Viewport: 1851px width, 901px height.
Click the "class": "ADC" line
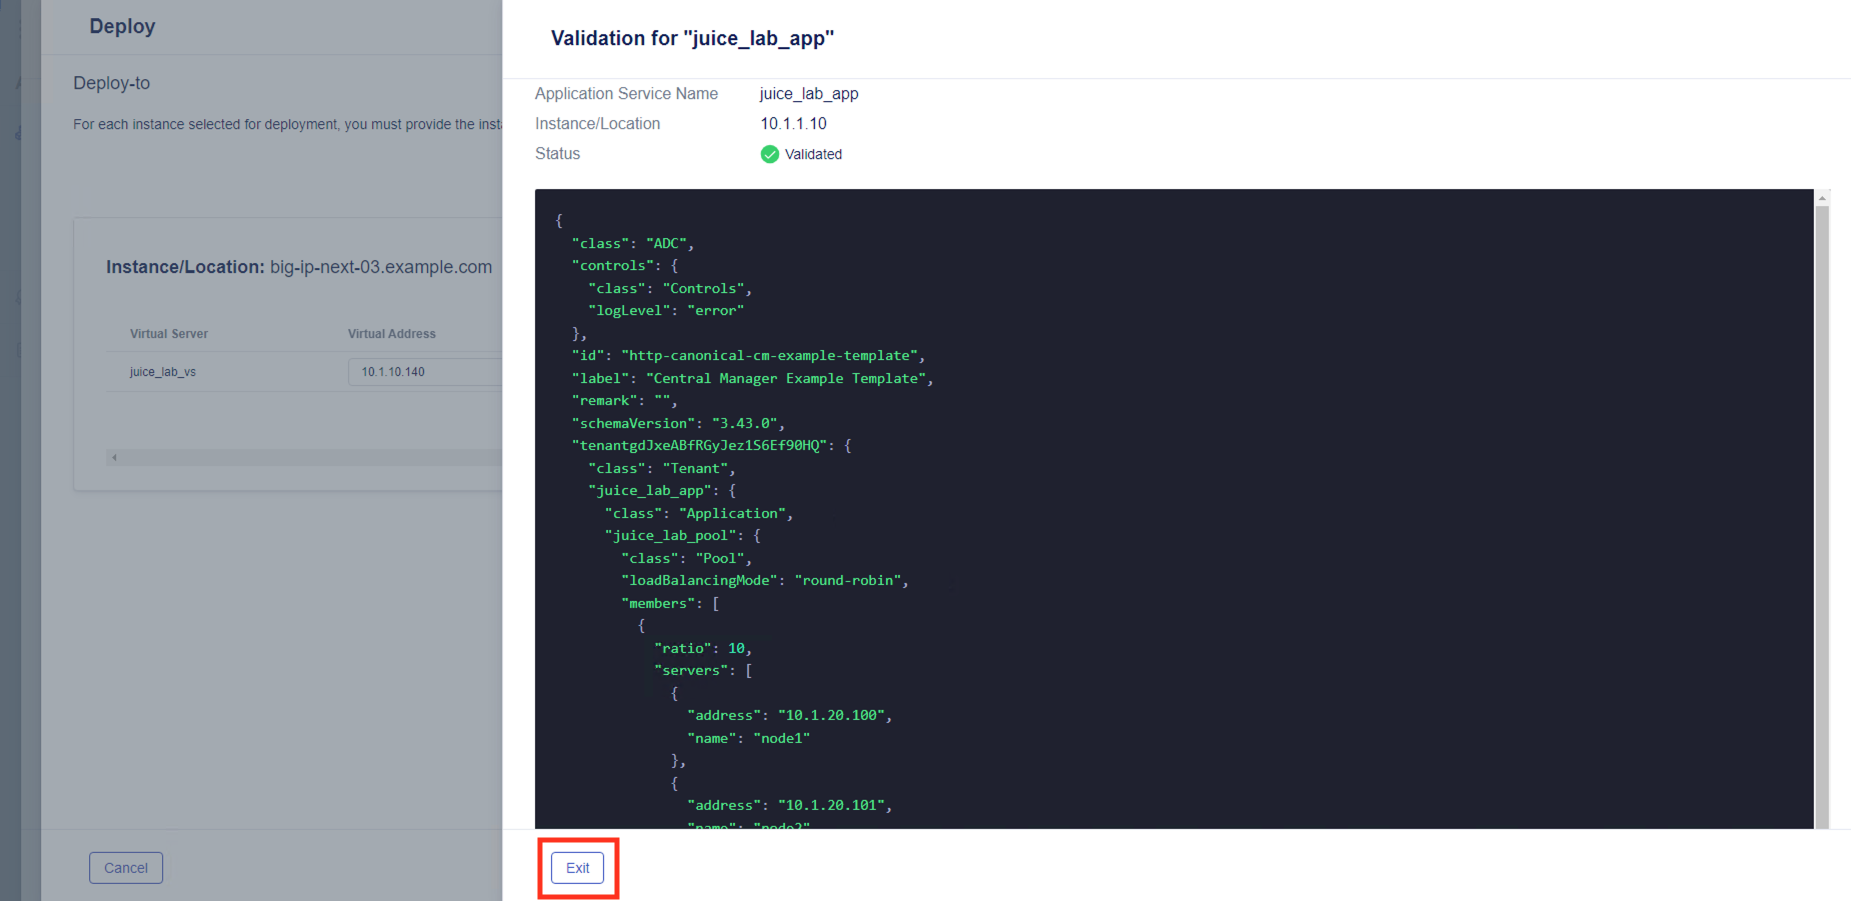click(633, 243)
